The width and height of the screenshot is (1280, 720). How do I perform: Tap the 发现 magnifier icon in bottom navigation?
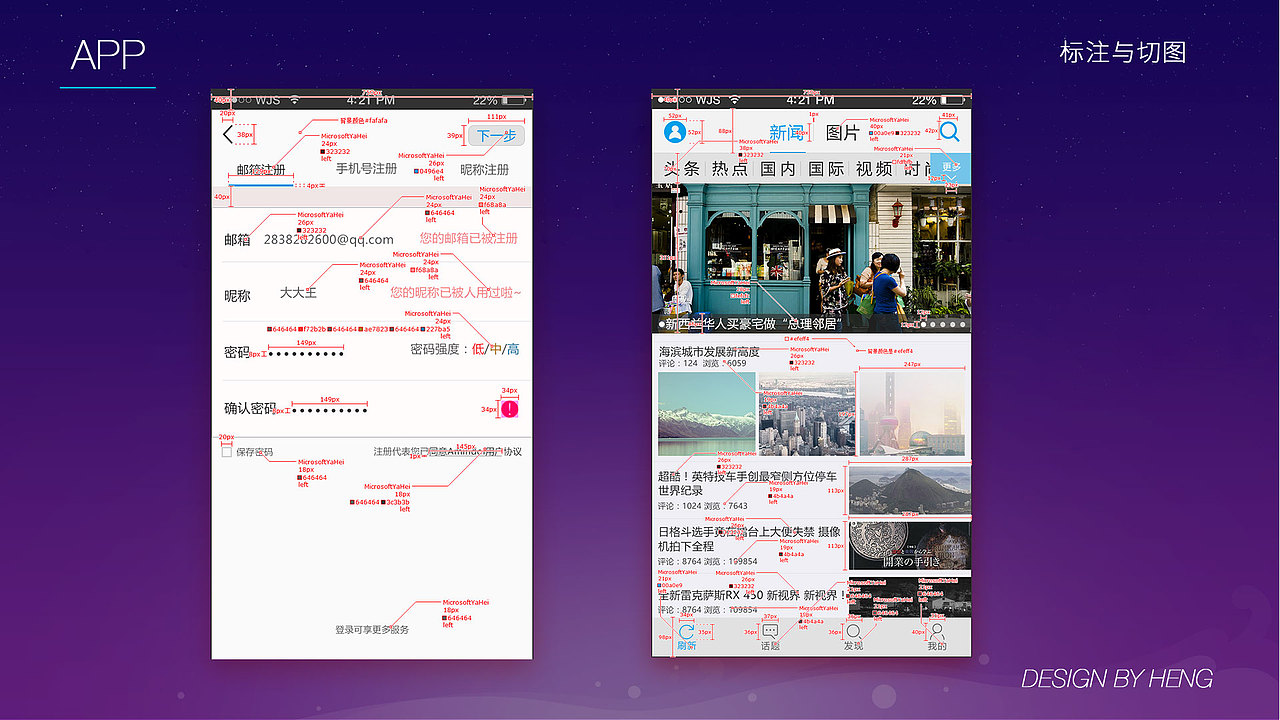854,631
